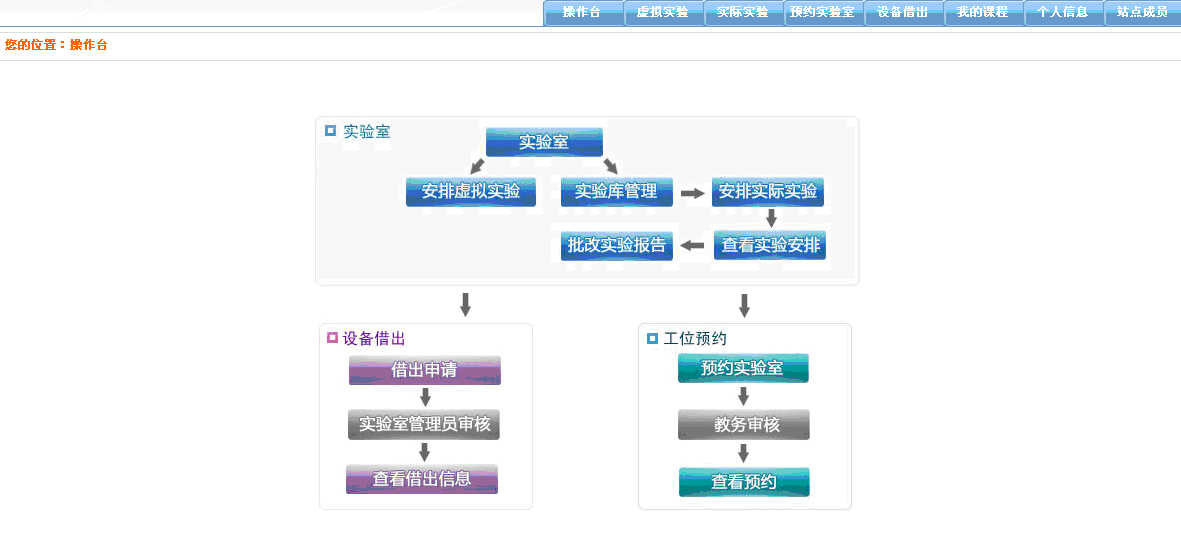Start a 借出申请 request

[x=424, y=370]
